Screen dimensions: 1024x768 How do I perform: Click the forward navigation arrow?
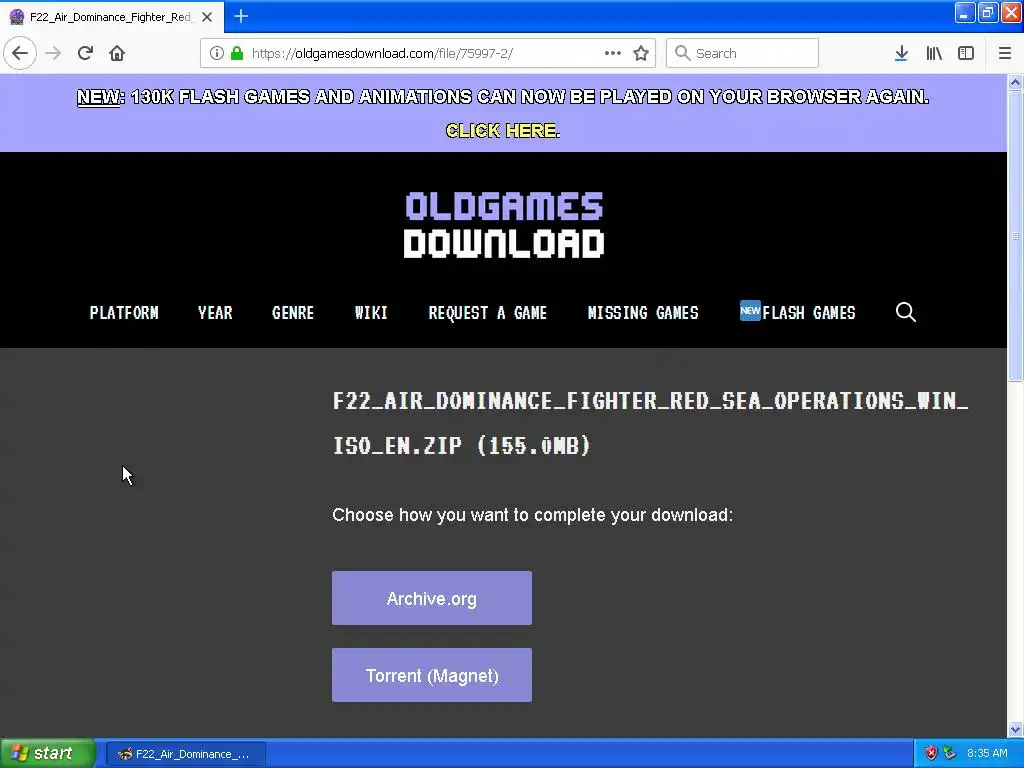tap(53, 53)
